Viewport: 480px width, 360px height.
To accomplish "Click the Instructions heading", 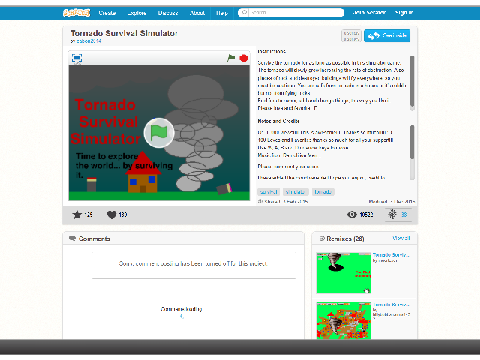I will 272,51.
